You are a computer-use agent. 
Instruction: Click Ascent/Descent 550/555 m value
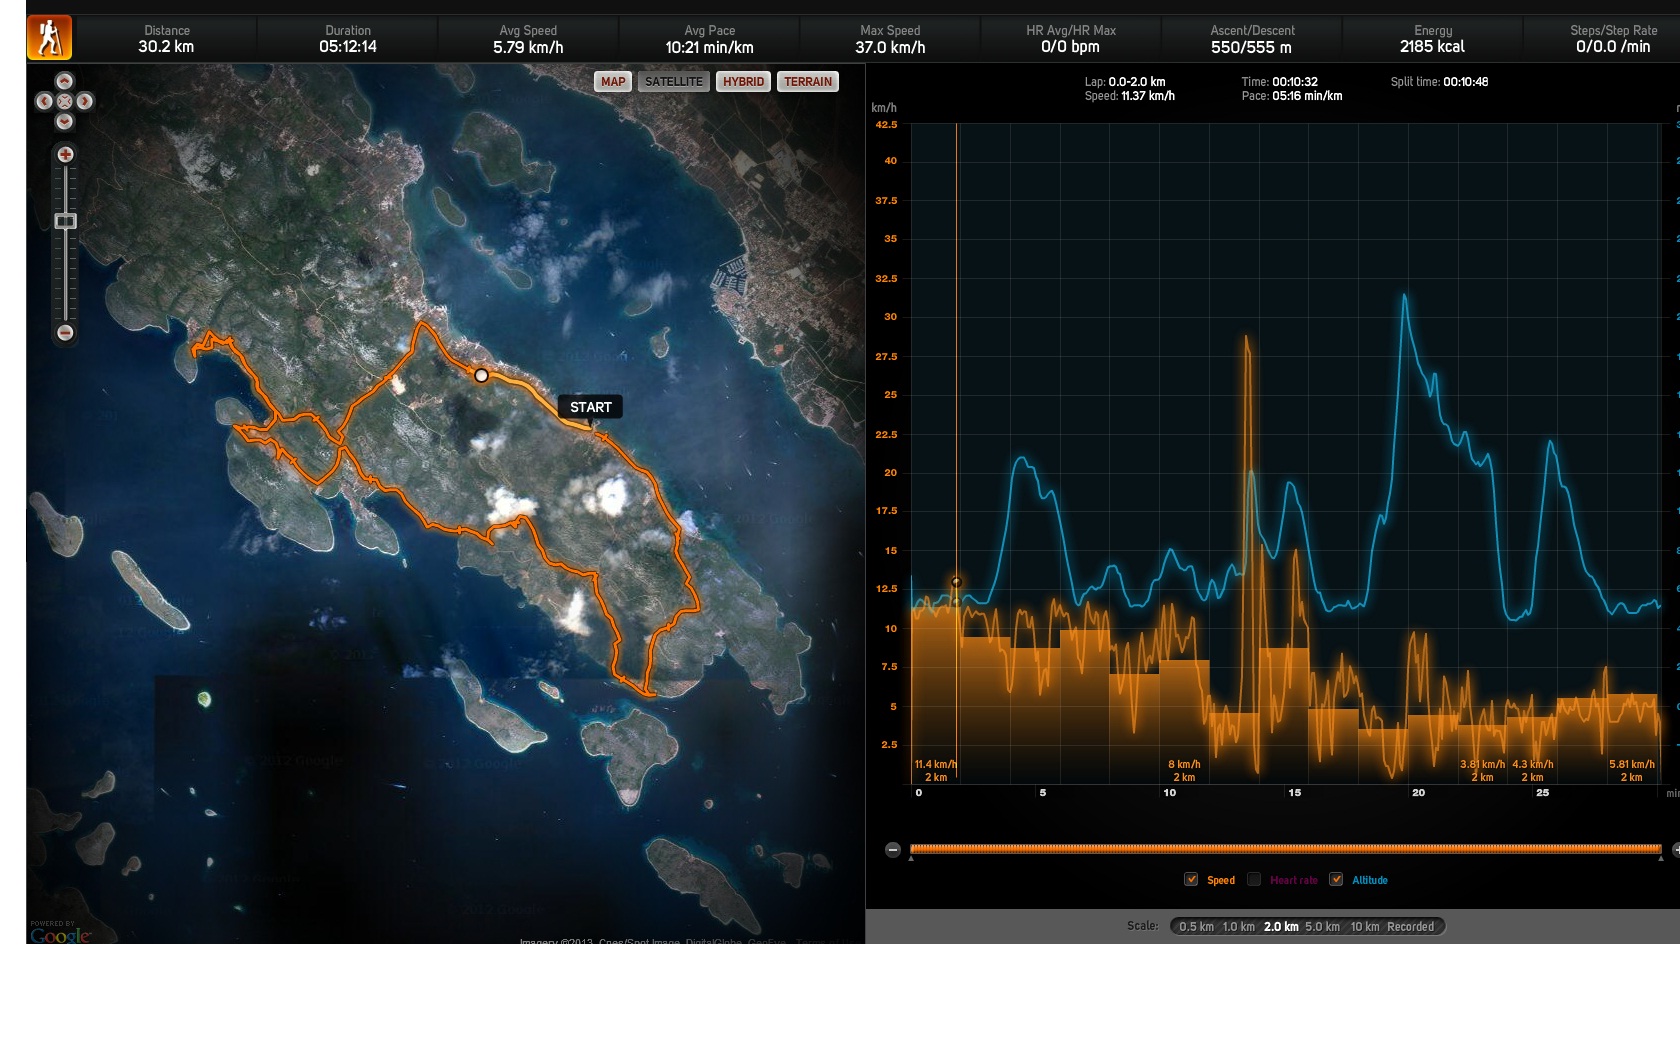[x=1251, y=47]
